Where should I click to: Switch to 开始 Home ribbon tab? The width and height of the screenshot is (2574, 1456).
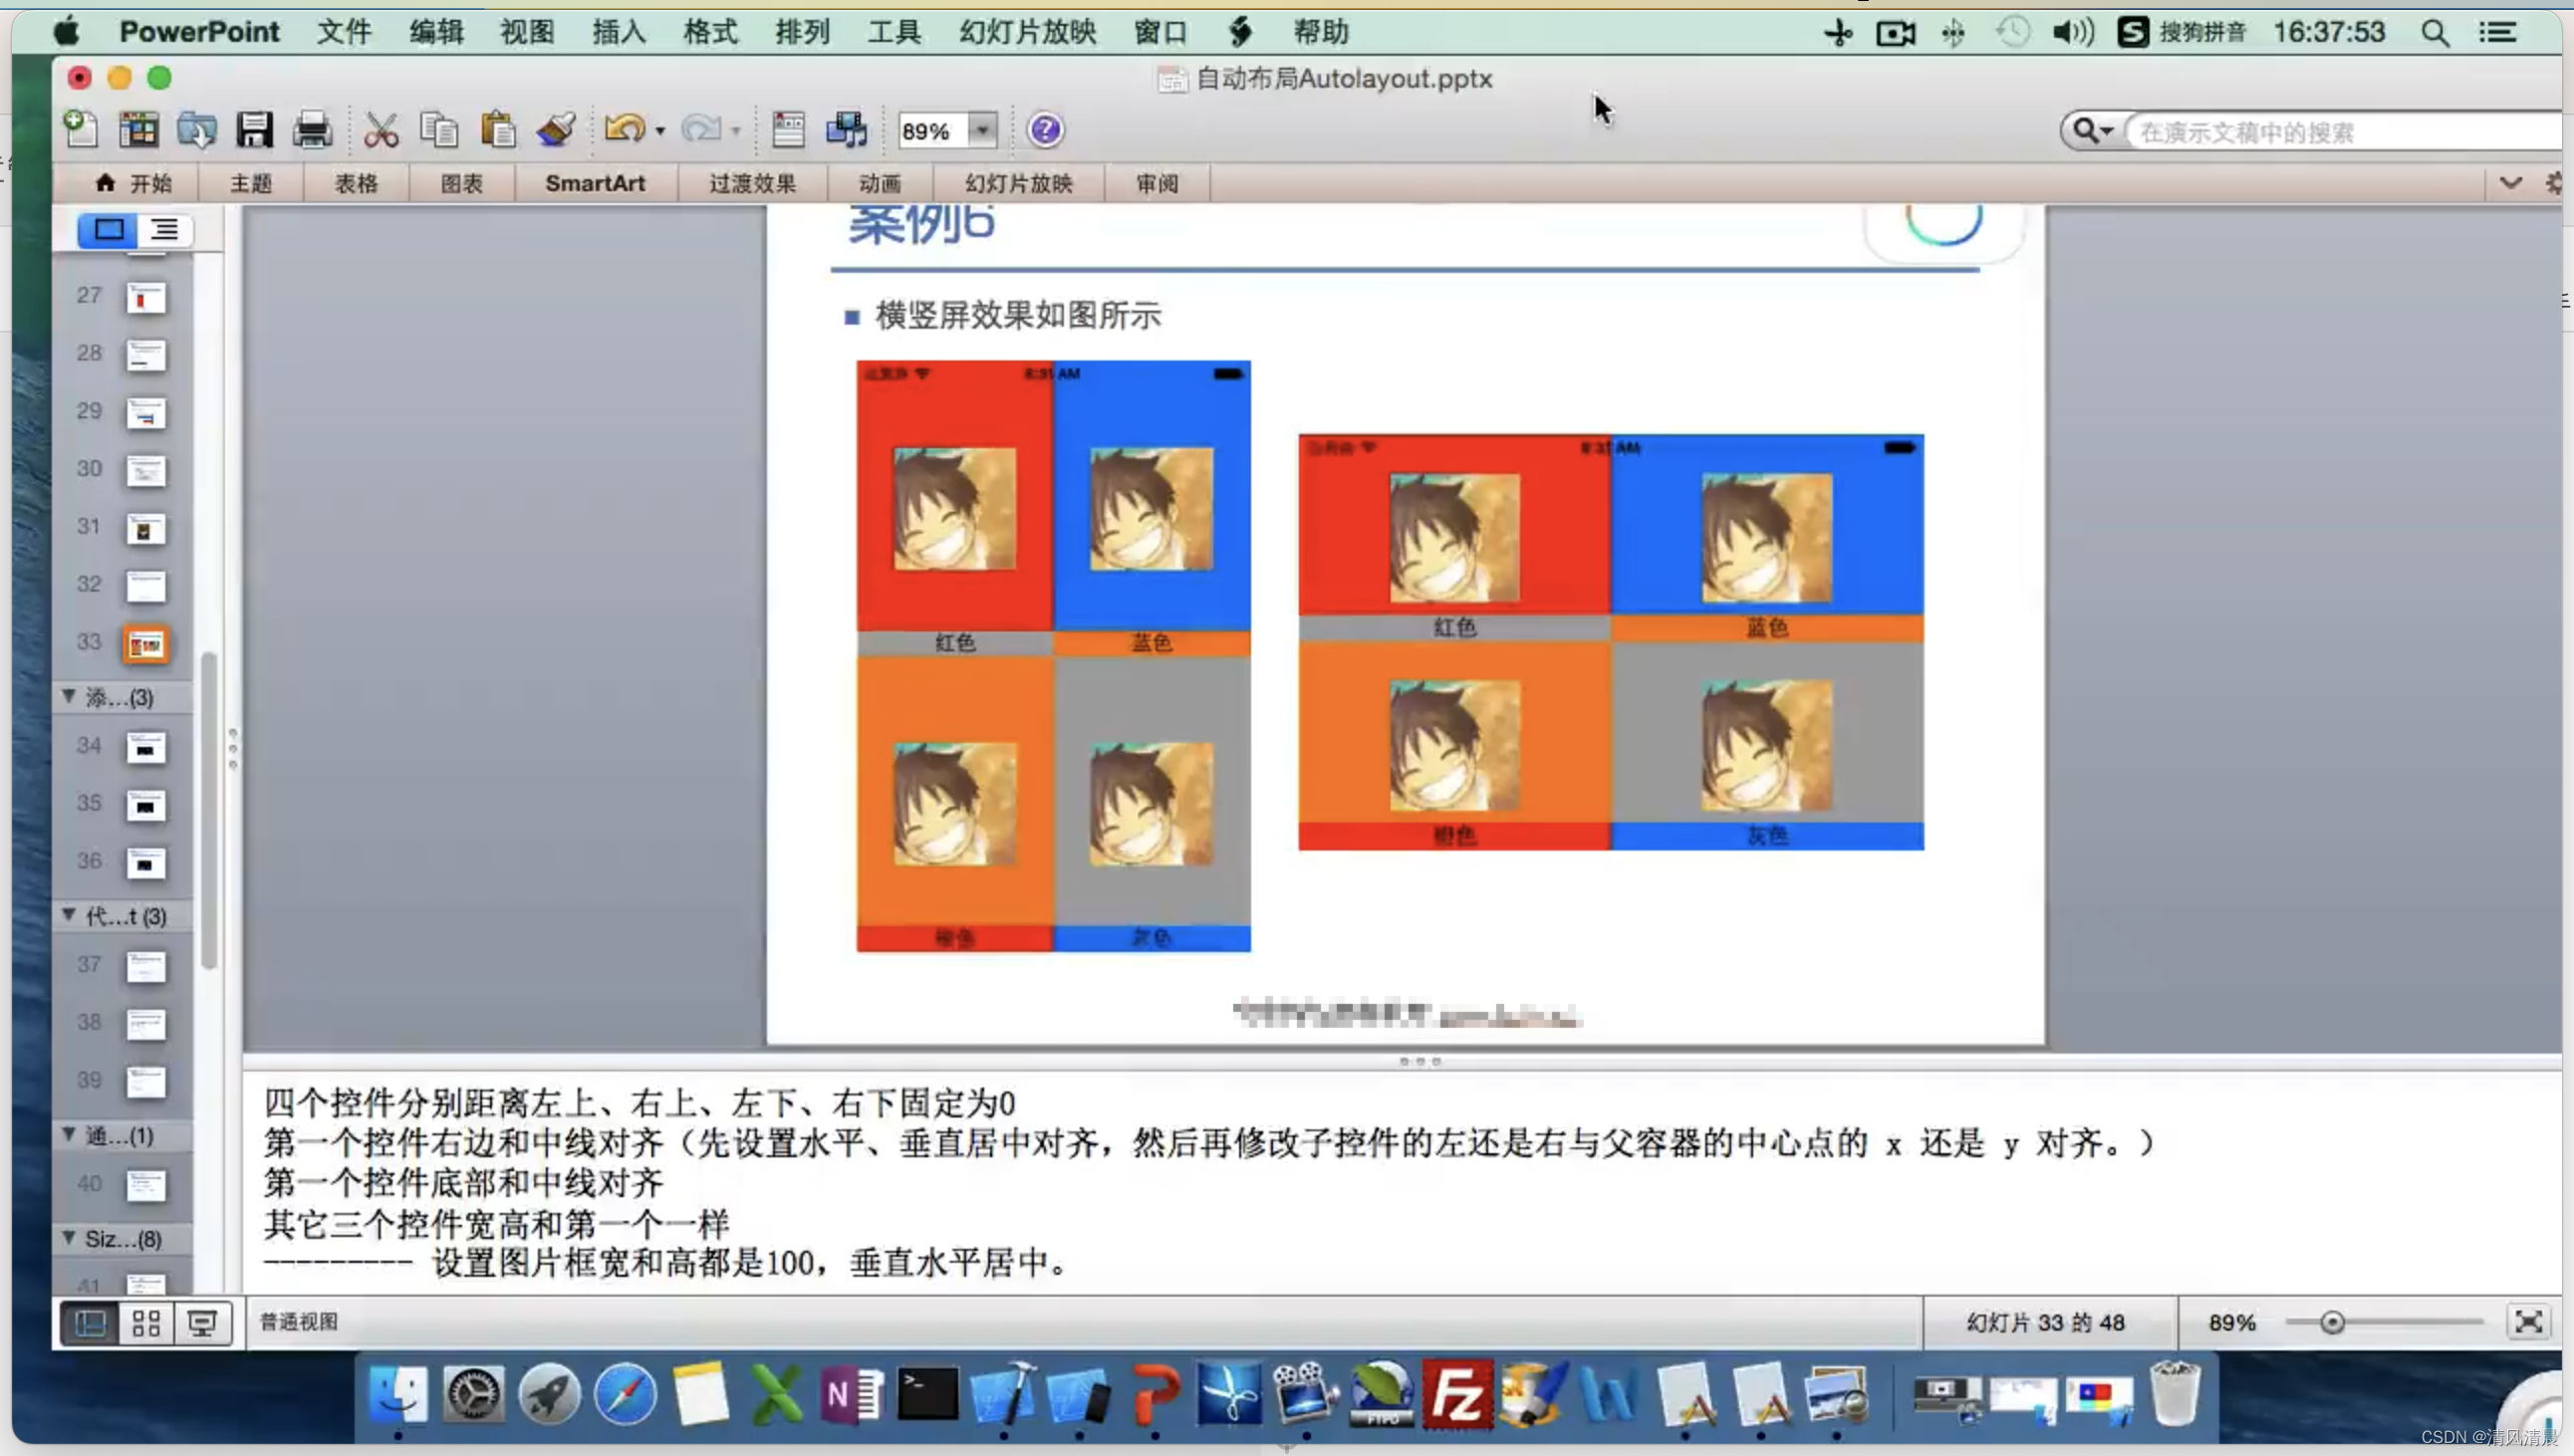(x=133, y=184)
